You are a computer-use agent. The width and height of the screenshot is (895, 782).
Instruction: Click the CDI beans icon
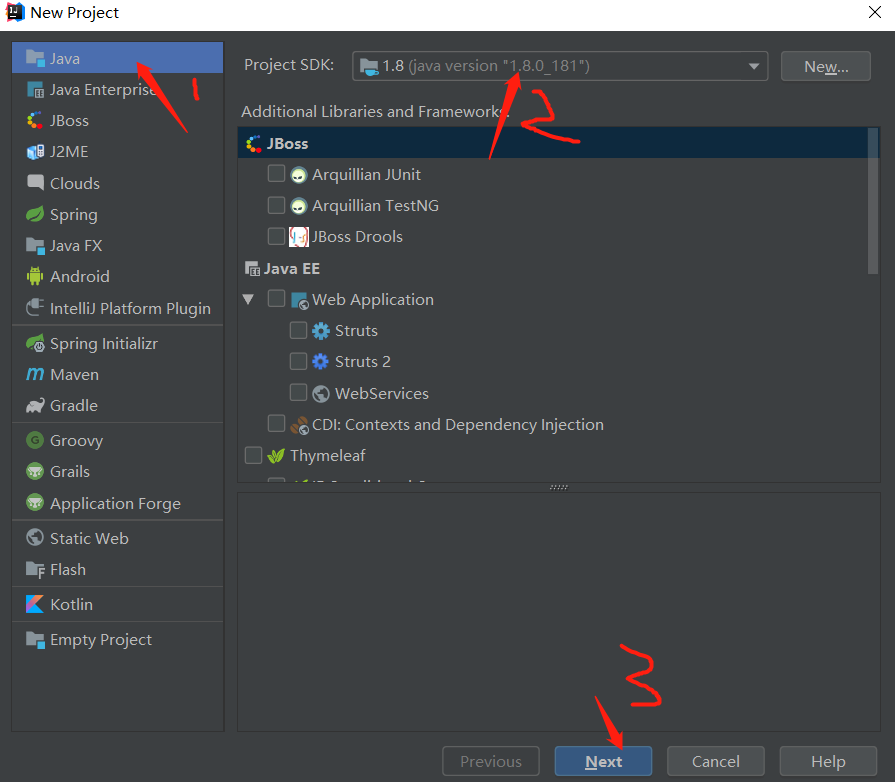(x=299, y=425)
